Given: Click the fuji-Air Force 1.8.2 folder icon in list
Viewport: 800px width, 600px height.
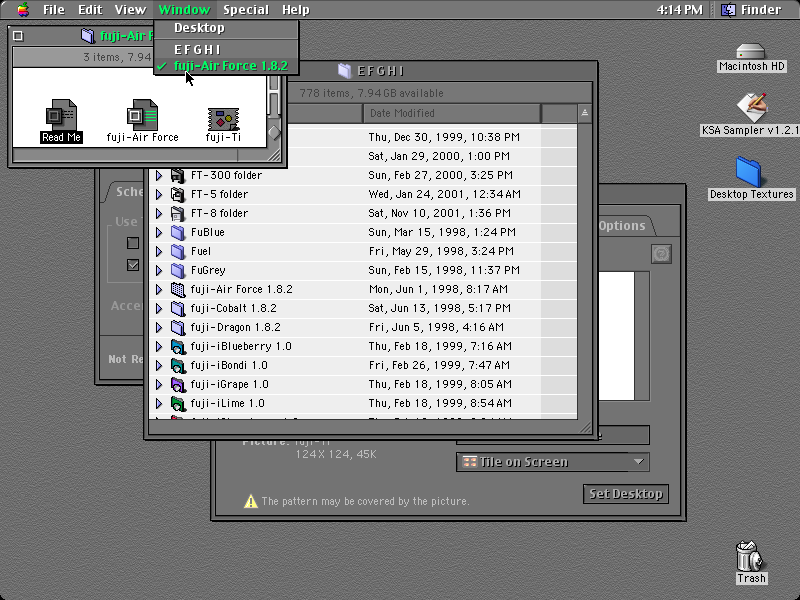Looking at the screenshot, I should click(x=178, y=290).
